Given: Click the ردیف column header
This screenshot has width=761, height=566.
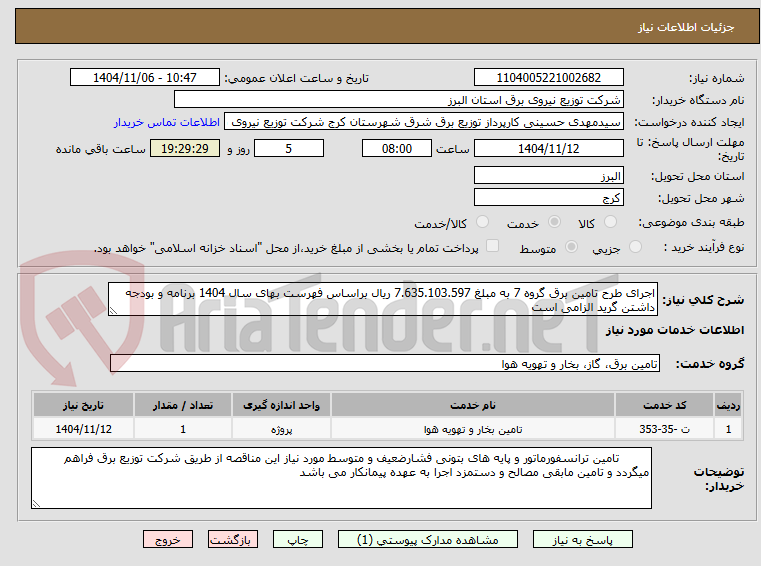Looking at the screenshot, I should pos(728,405).
